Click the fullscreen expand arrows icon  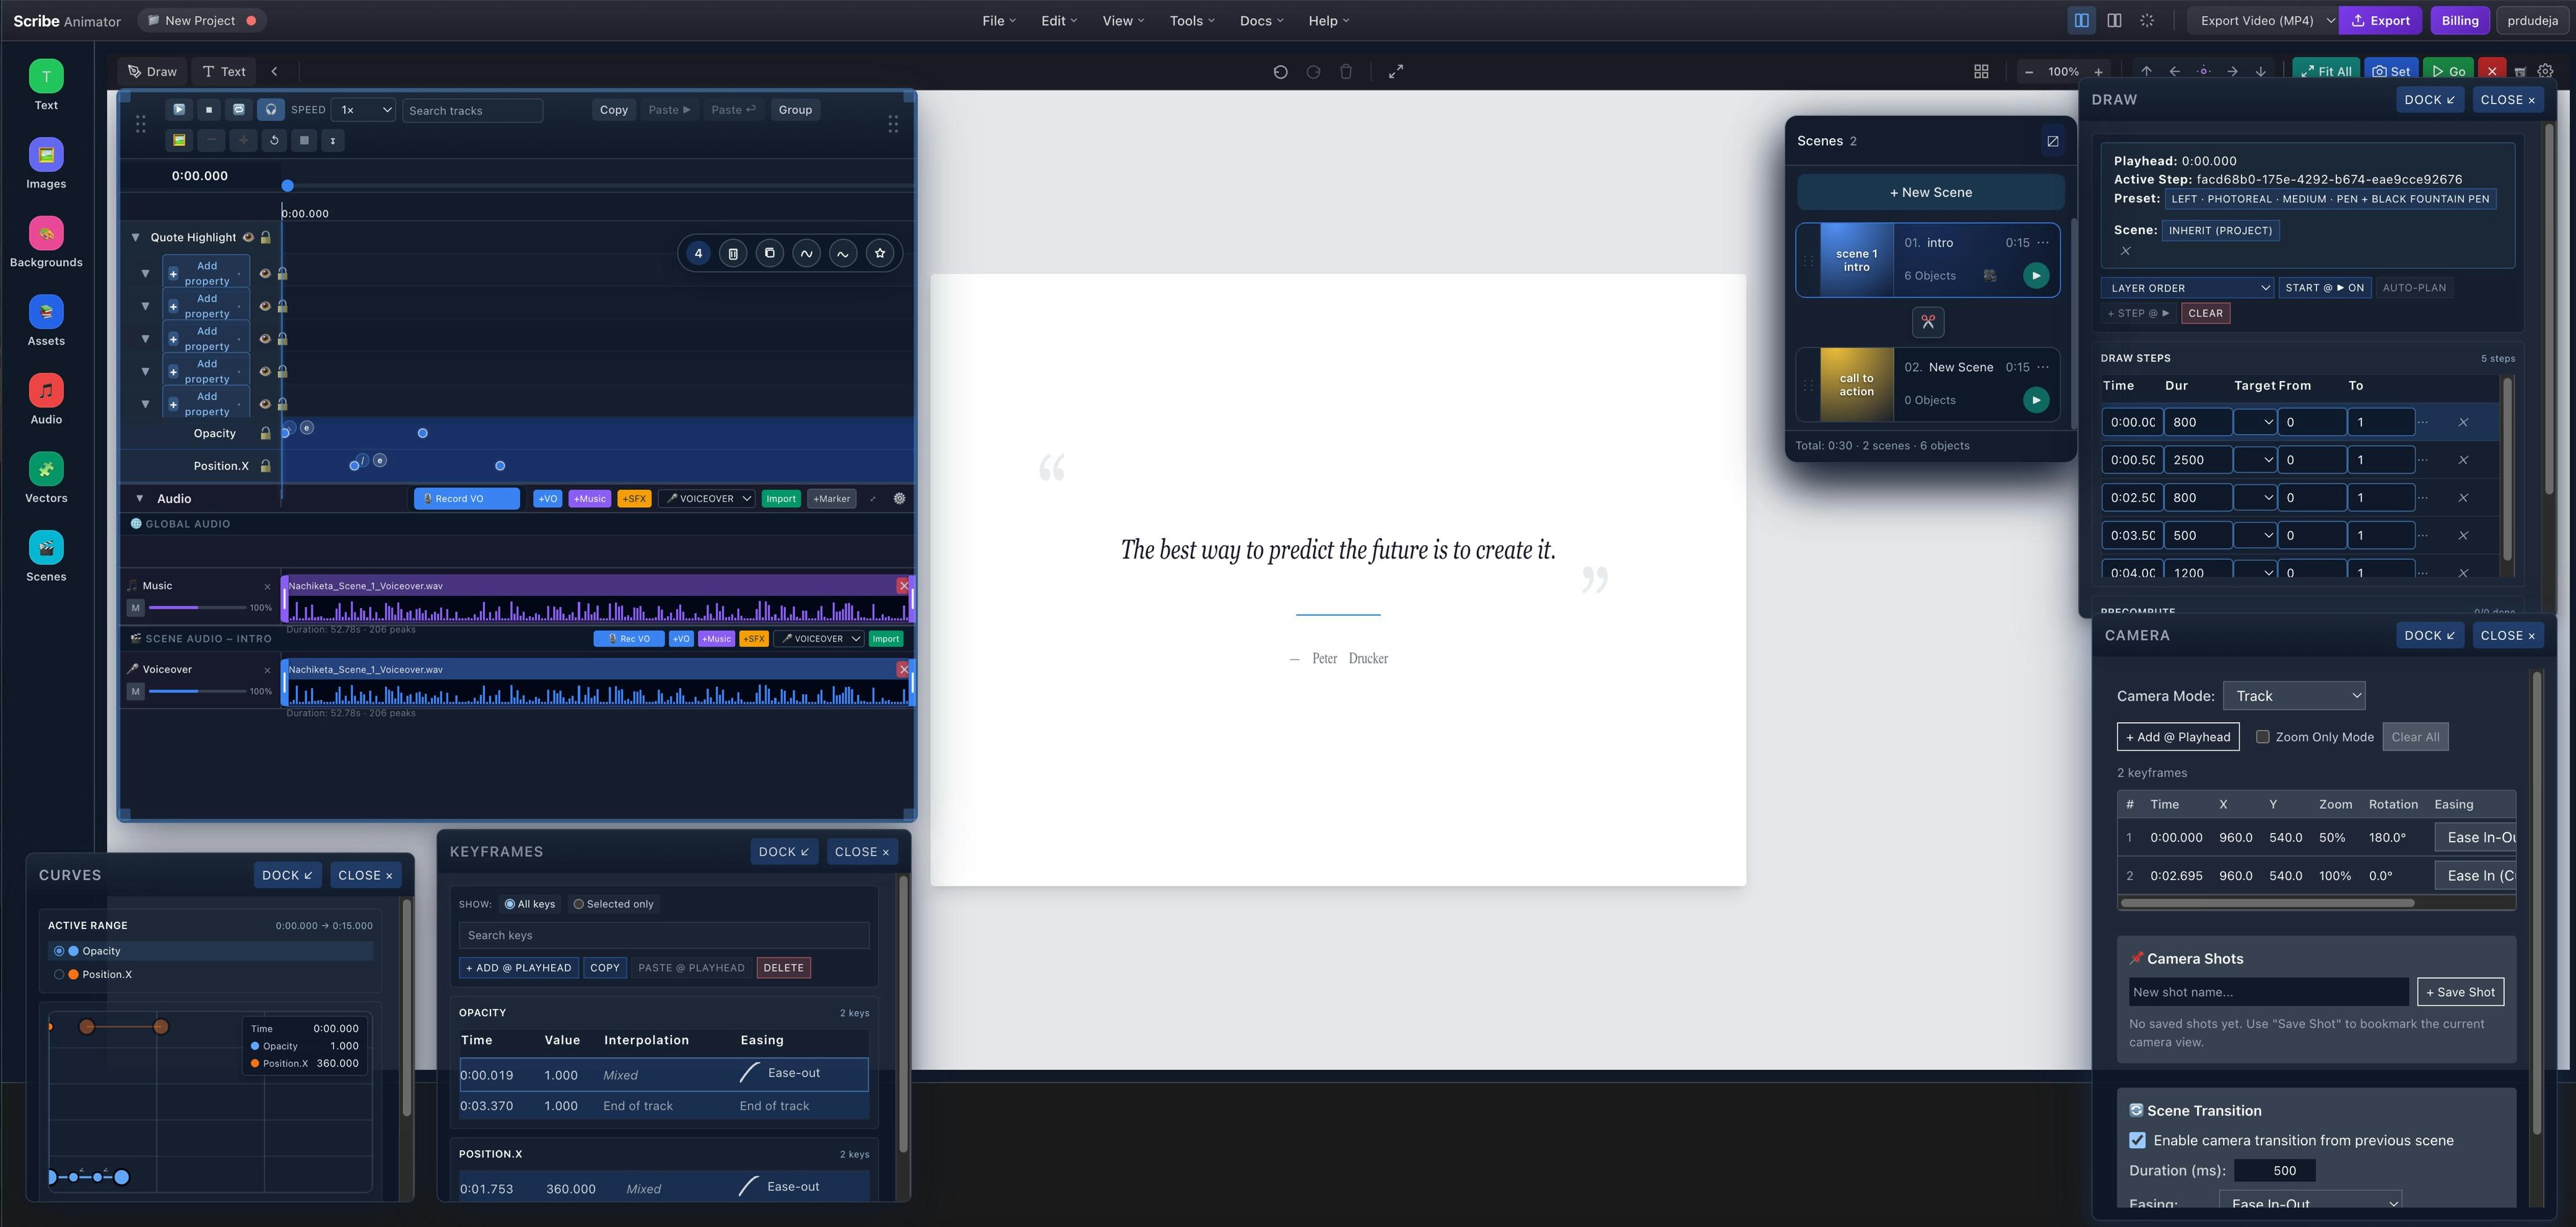(1396, 72)
